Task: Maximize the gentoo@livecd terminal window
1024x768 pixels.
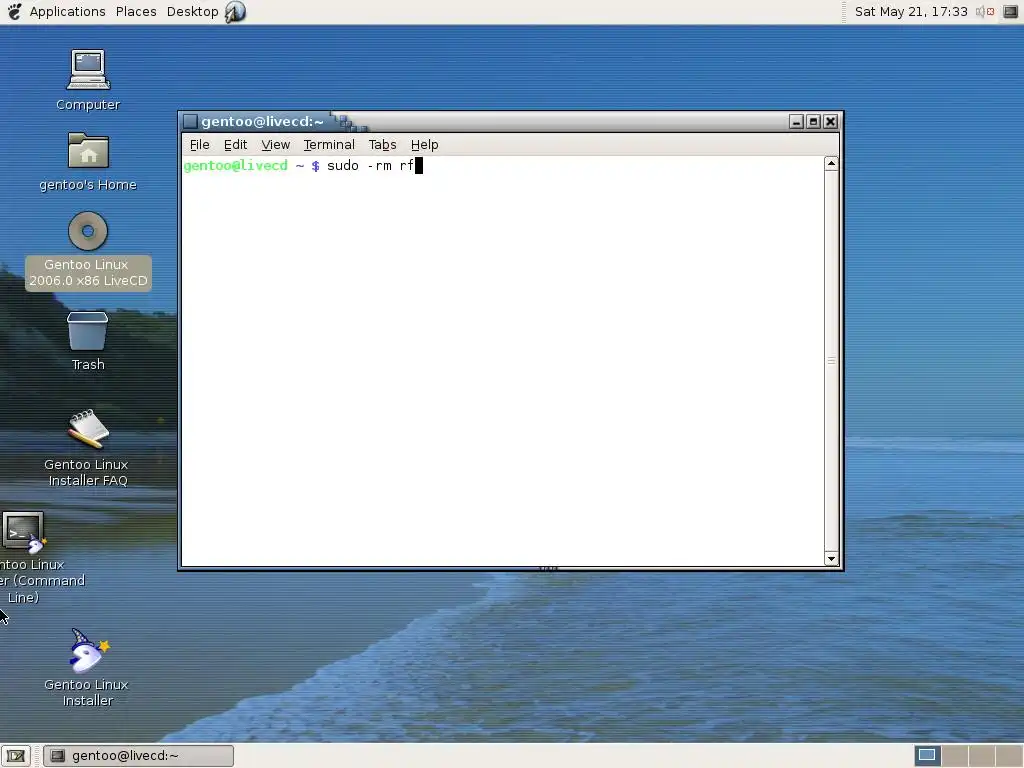Action: tap(813, 121)
